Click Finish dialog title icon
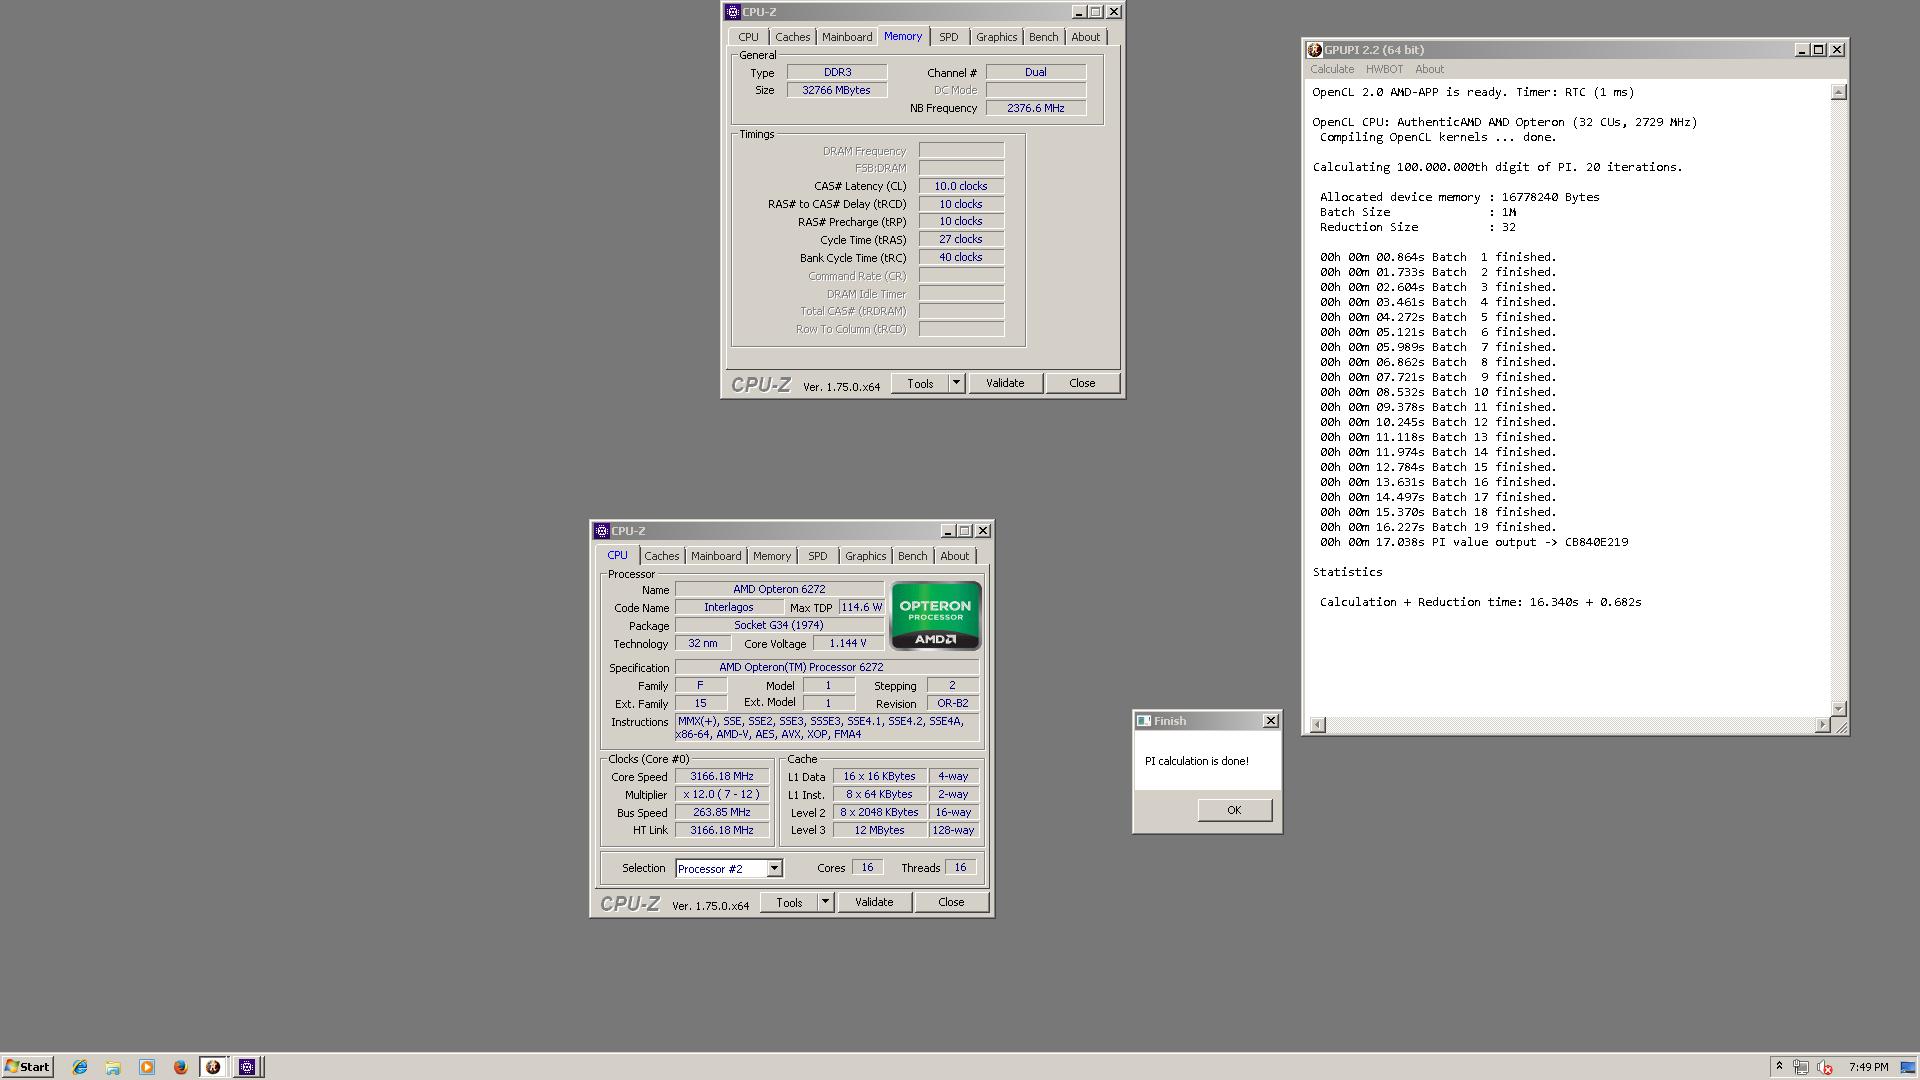 tap(1144, 721)
